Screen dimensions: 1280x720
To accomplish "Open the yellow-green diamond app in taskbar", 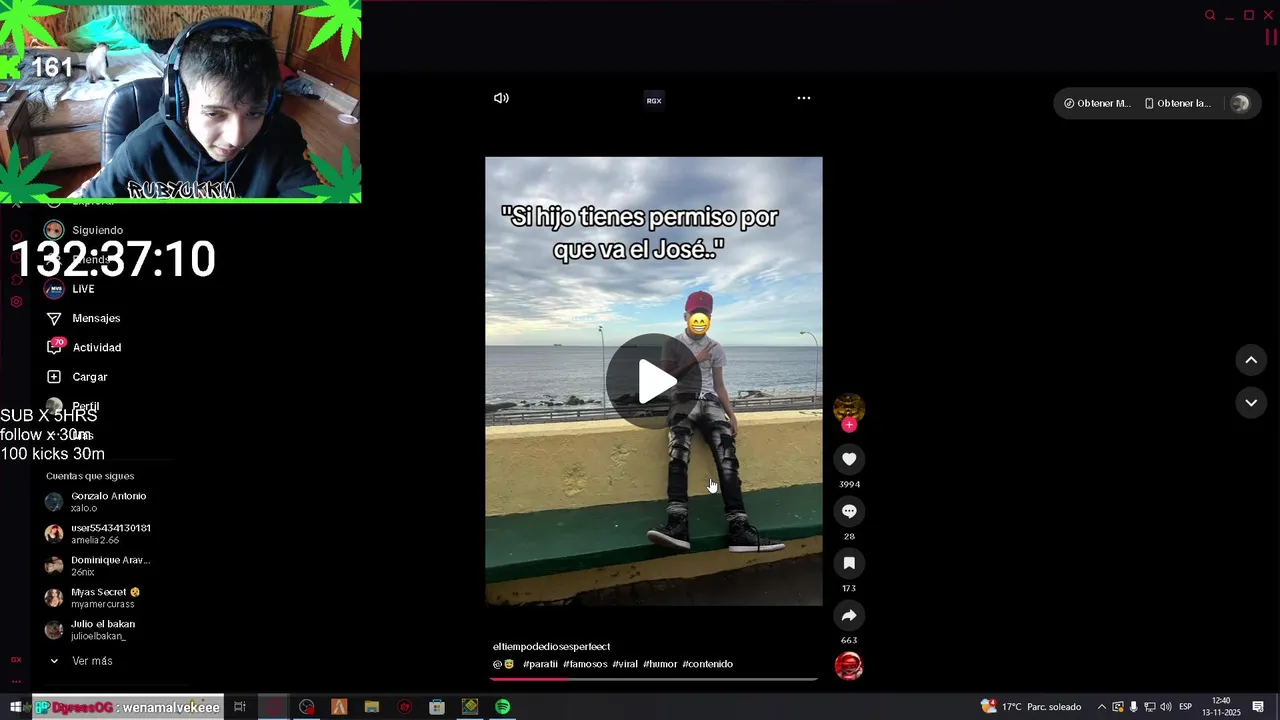I will pos(470,707).
